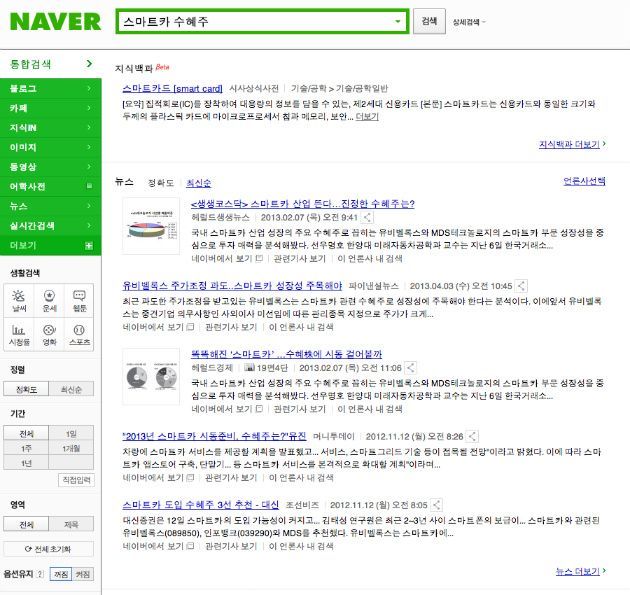Open the 동영상 search tab
Screen dimensions: 630x595
coord(51,167)
